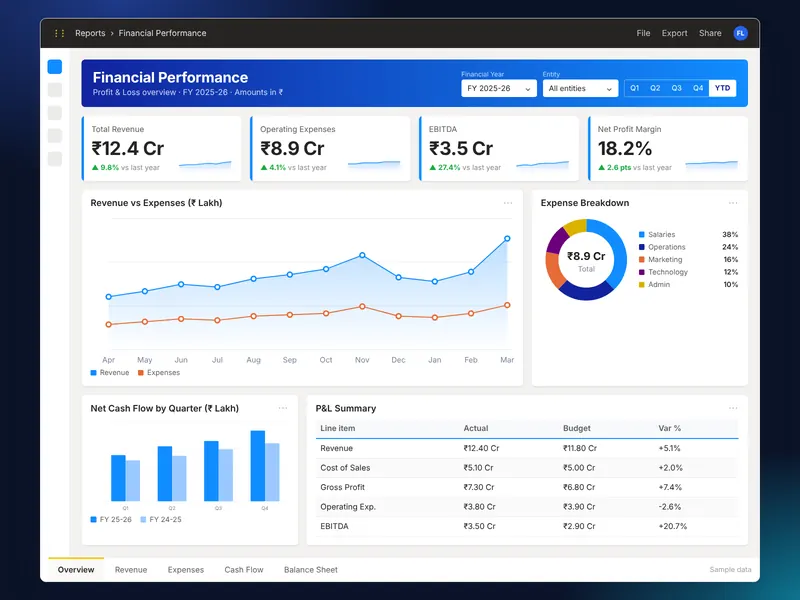
Task: Switch to the Revenue tab
Action: point(131,570)
